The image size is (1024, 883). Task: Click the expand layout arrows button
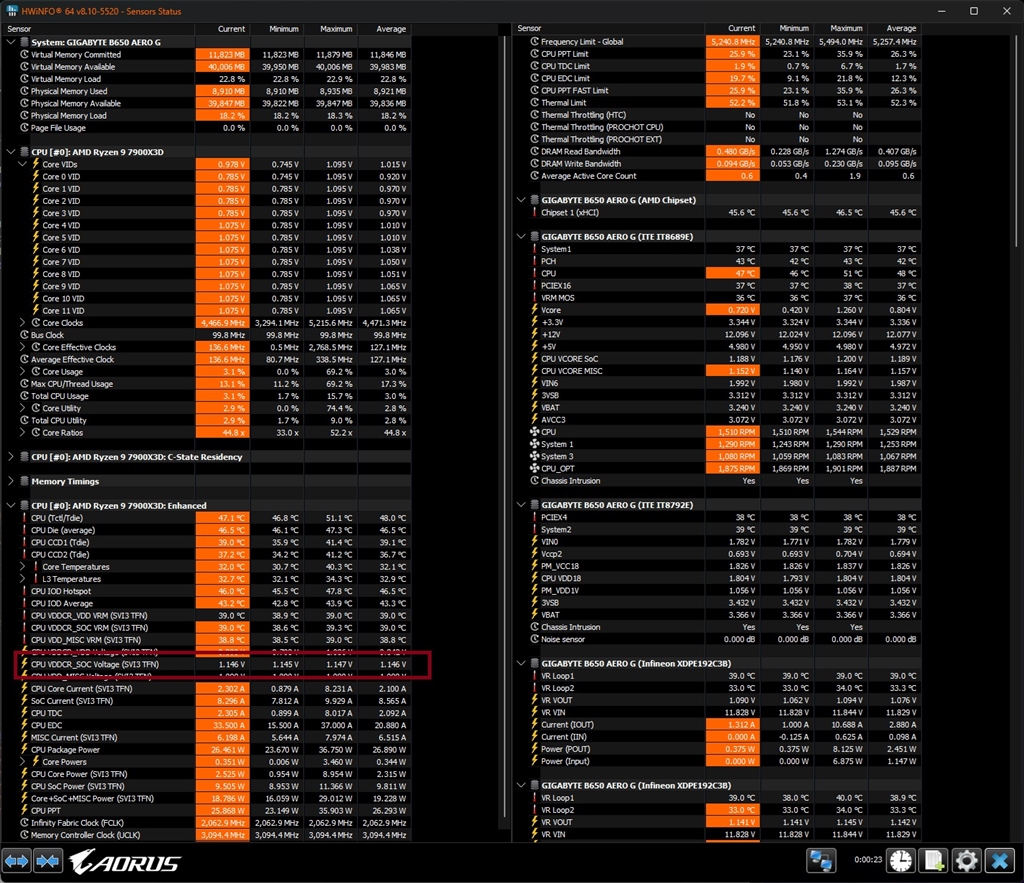click(16, 861)
